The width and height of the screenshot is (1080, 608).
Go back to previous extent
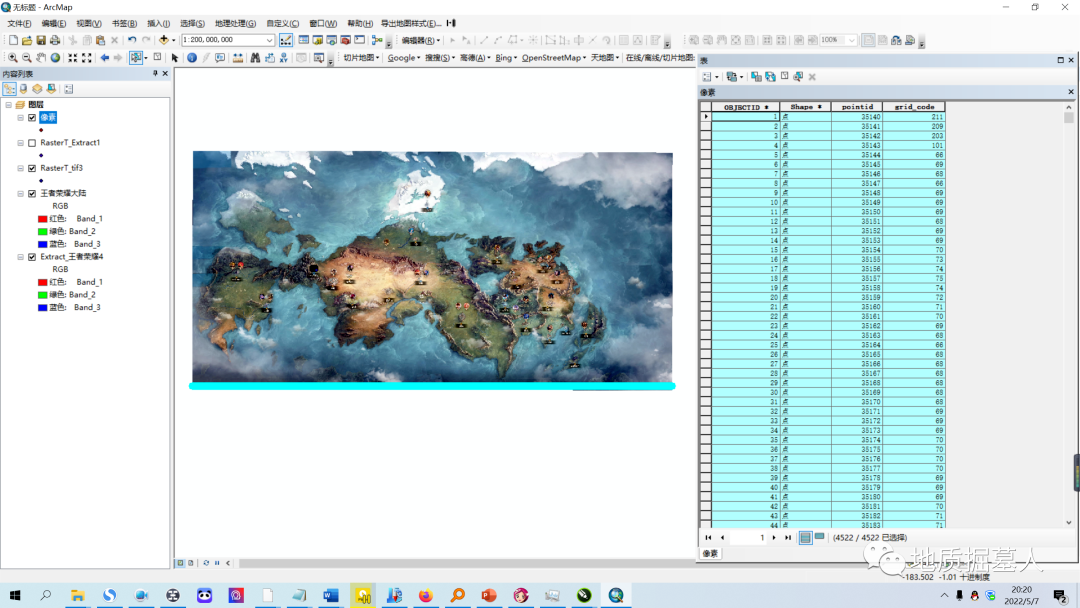coord(105,58)
